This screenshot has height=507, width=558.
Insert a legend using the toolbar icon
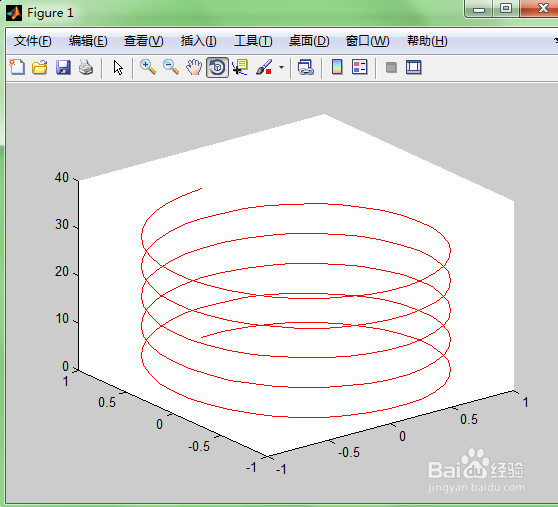(x=359, y=67)
